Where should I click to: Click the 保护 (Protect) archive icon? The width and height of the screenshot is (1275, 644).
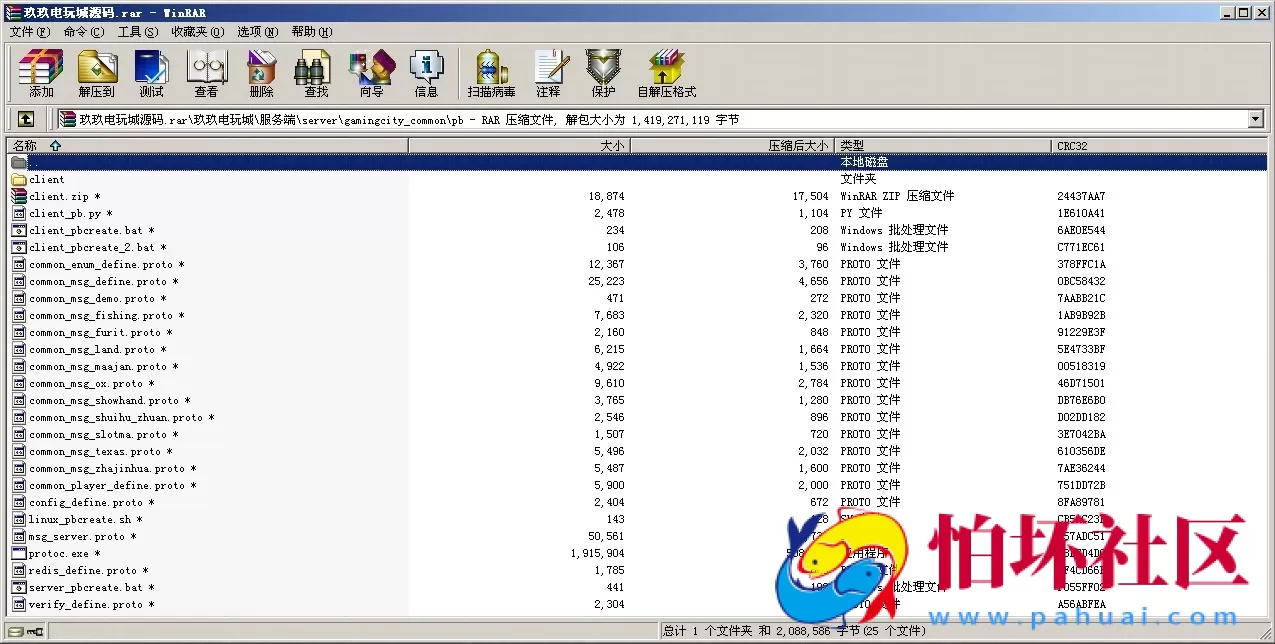click(x=601, y=73)
